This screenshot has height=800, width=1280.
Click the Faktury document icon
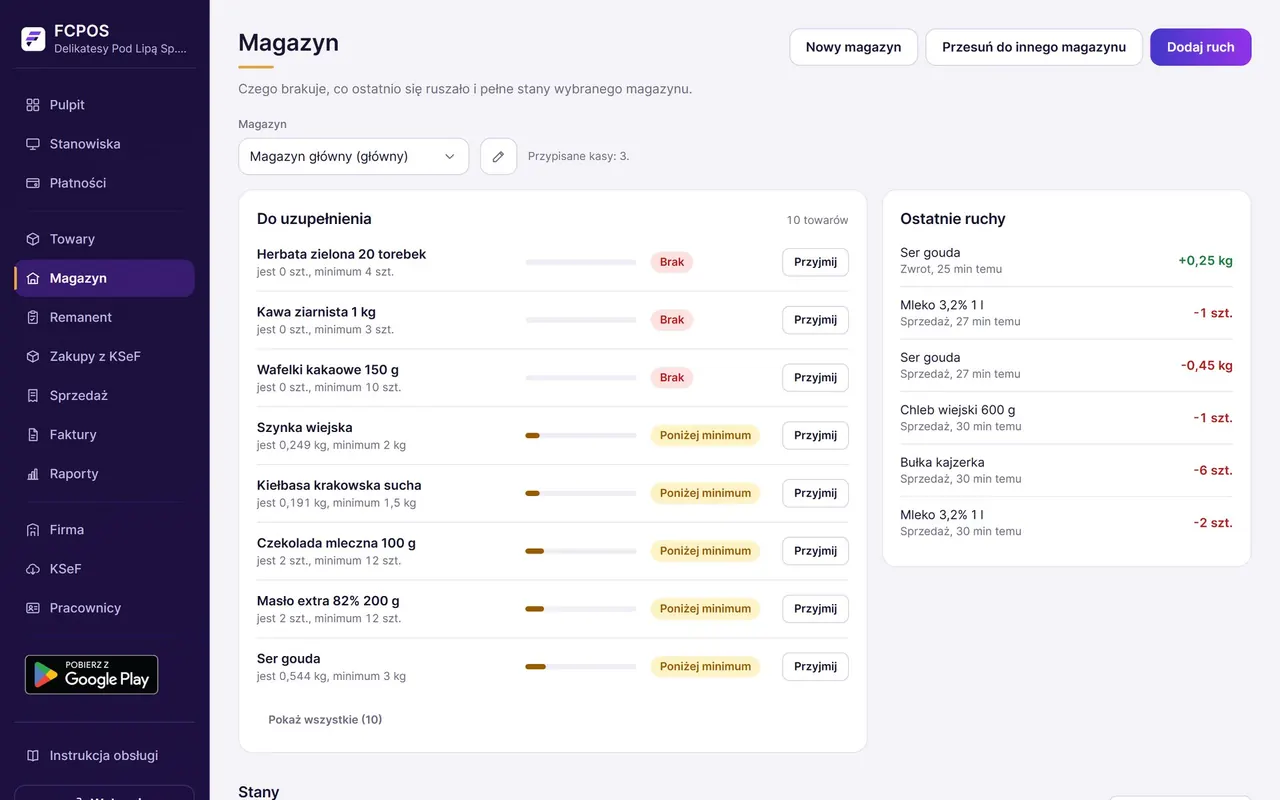coord(33,434)
